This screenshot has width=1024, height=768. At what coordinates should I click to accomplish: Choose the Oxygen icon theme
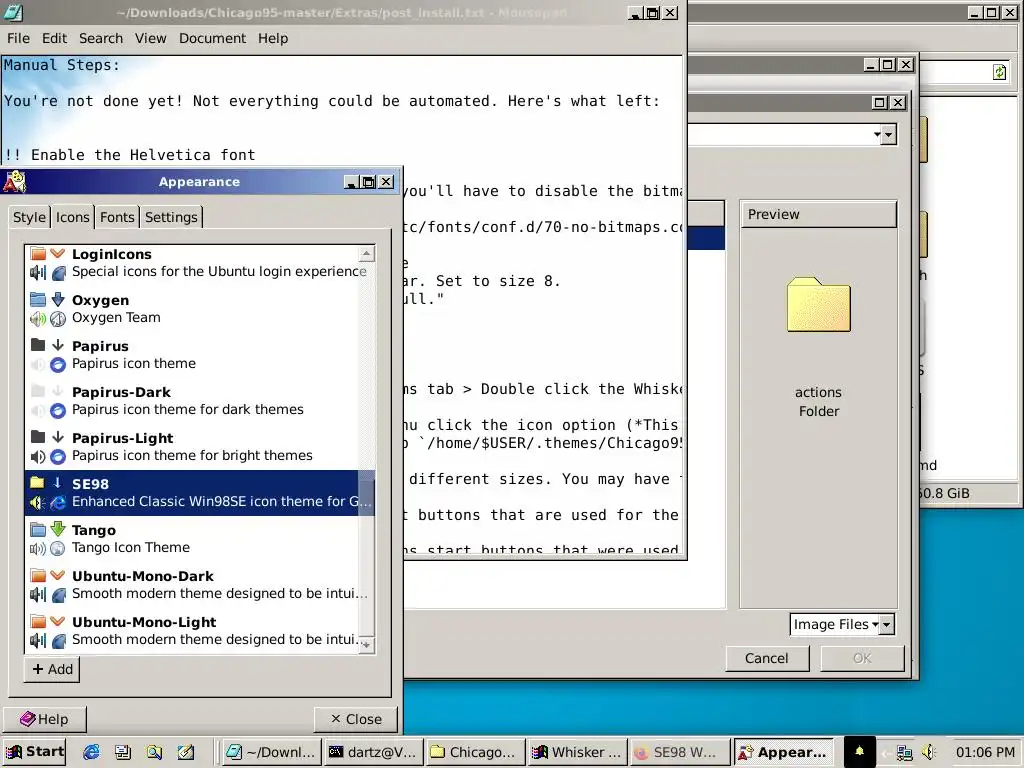coord(199,309)
